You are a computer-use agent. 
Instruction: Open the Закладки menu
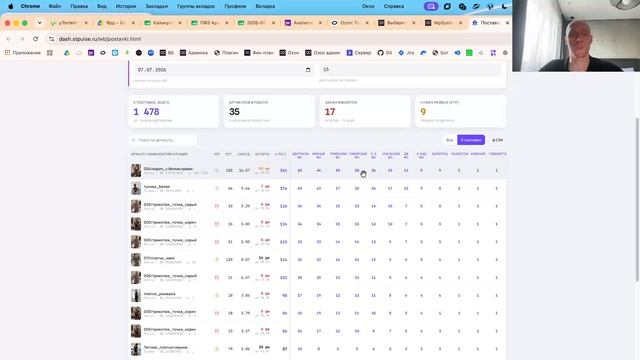click(x=156, y=6)
